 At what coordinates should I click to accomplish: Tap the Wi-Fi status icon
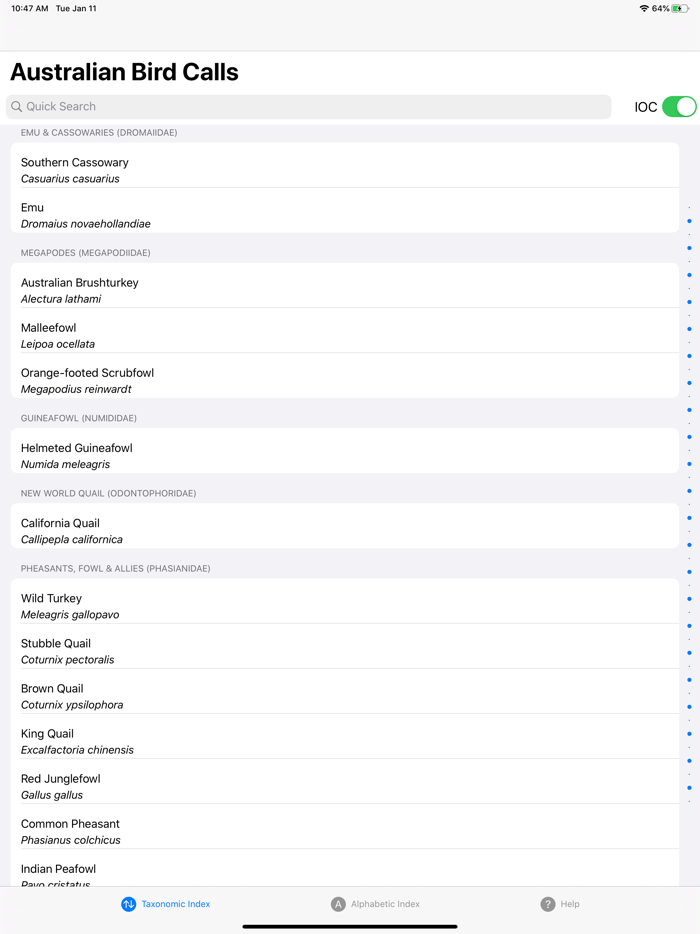pyautogui.click(x=644, y=9)
